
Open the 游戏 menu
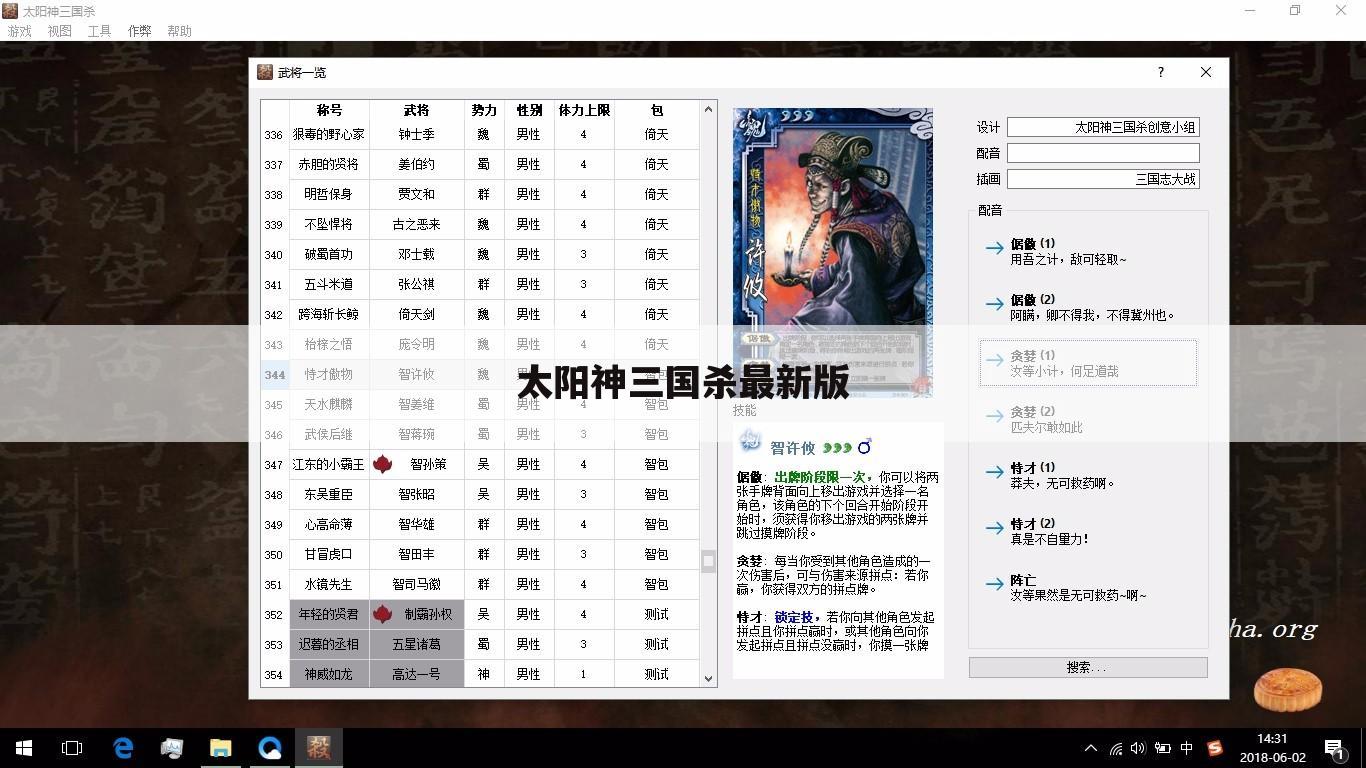(20, 31)
